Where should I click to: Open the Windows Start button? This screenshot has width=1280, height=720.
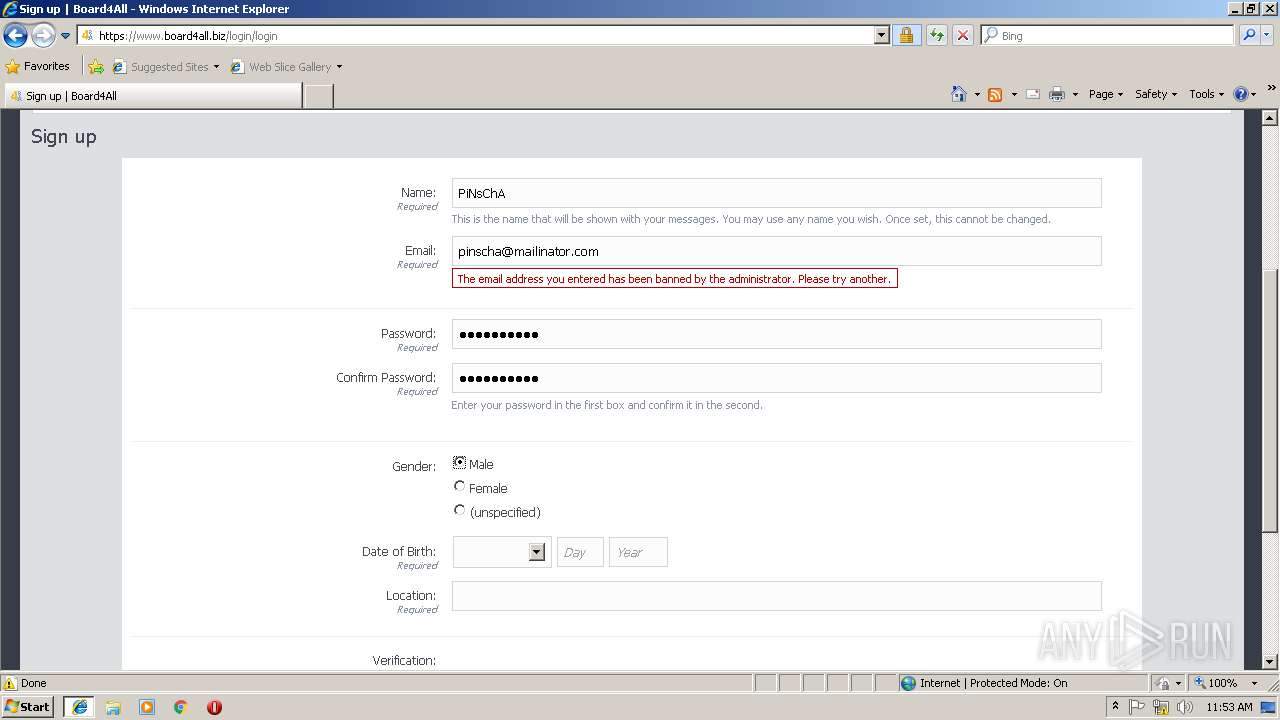(27, 706)
